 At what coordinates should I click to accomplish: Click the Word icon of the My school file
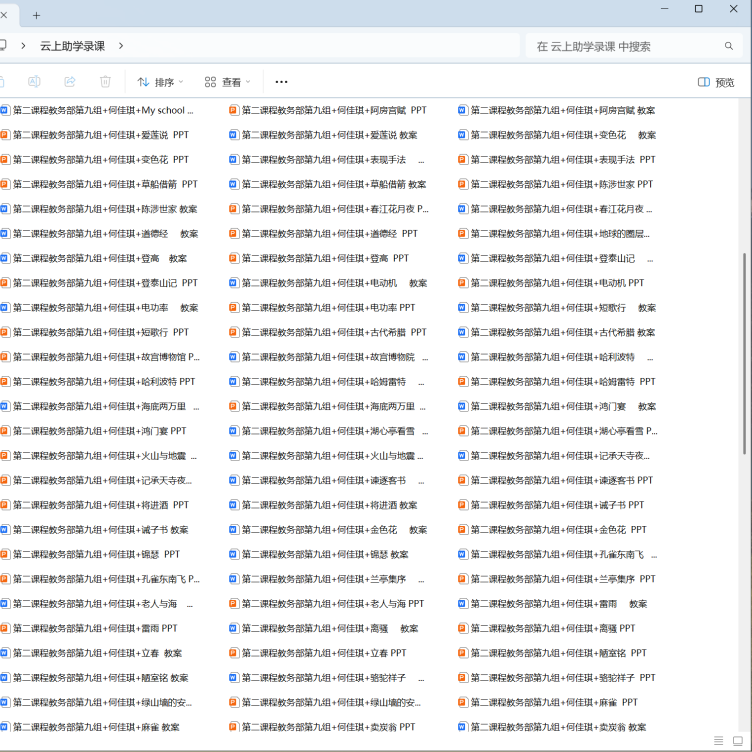tap(5, 110)
